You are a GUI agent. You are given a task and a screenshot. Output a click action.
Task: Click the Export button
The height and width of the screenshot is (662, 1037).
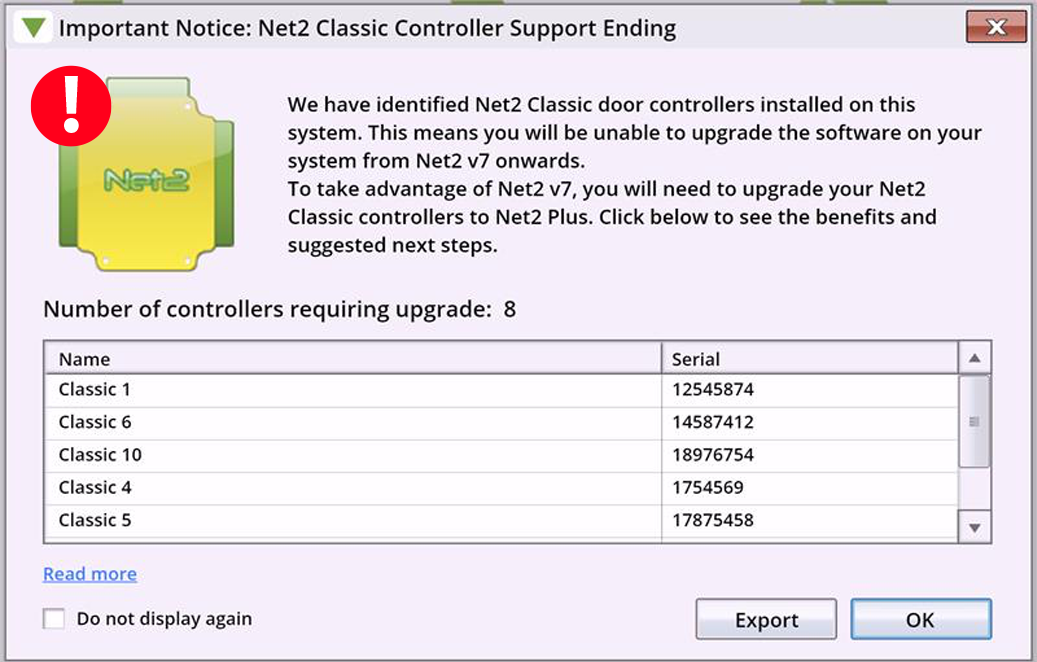point(766,620)
